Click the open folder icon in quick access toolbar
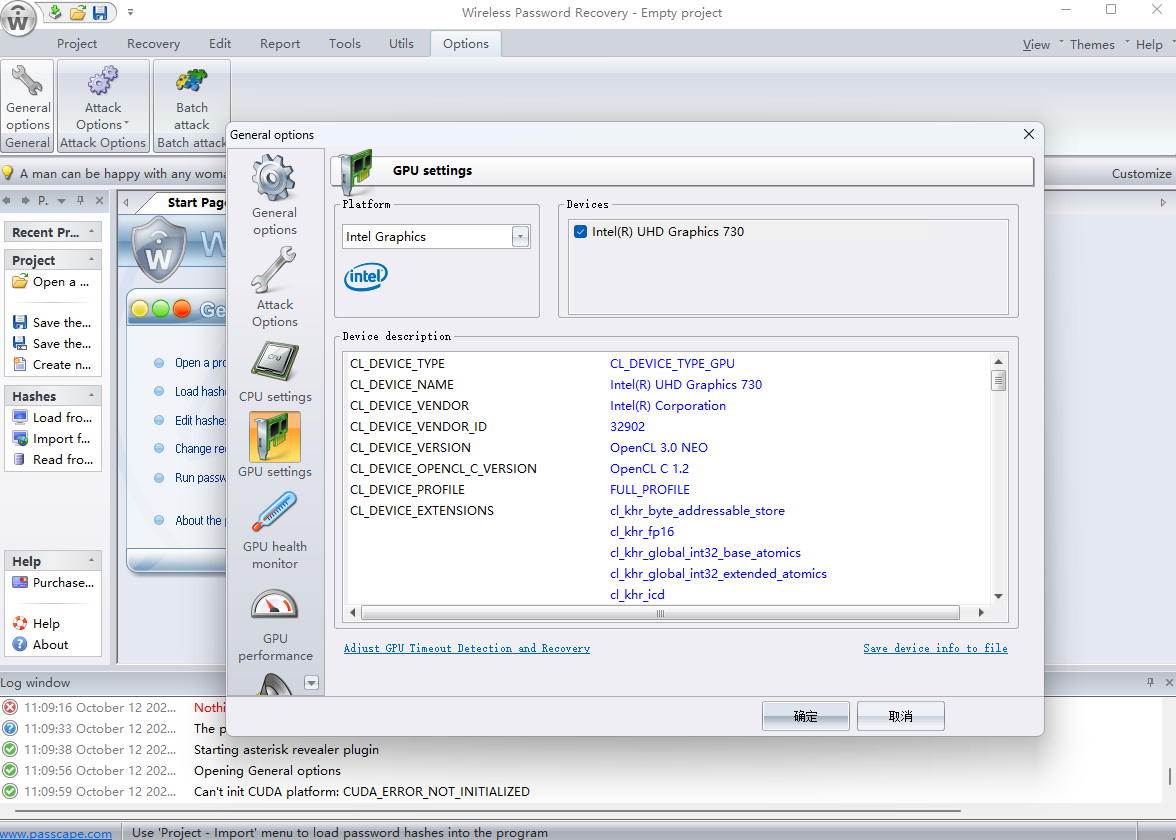 coord(77,12)
